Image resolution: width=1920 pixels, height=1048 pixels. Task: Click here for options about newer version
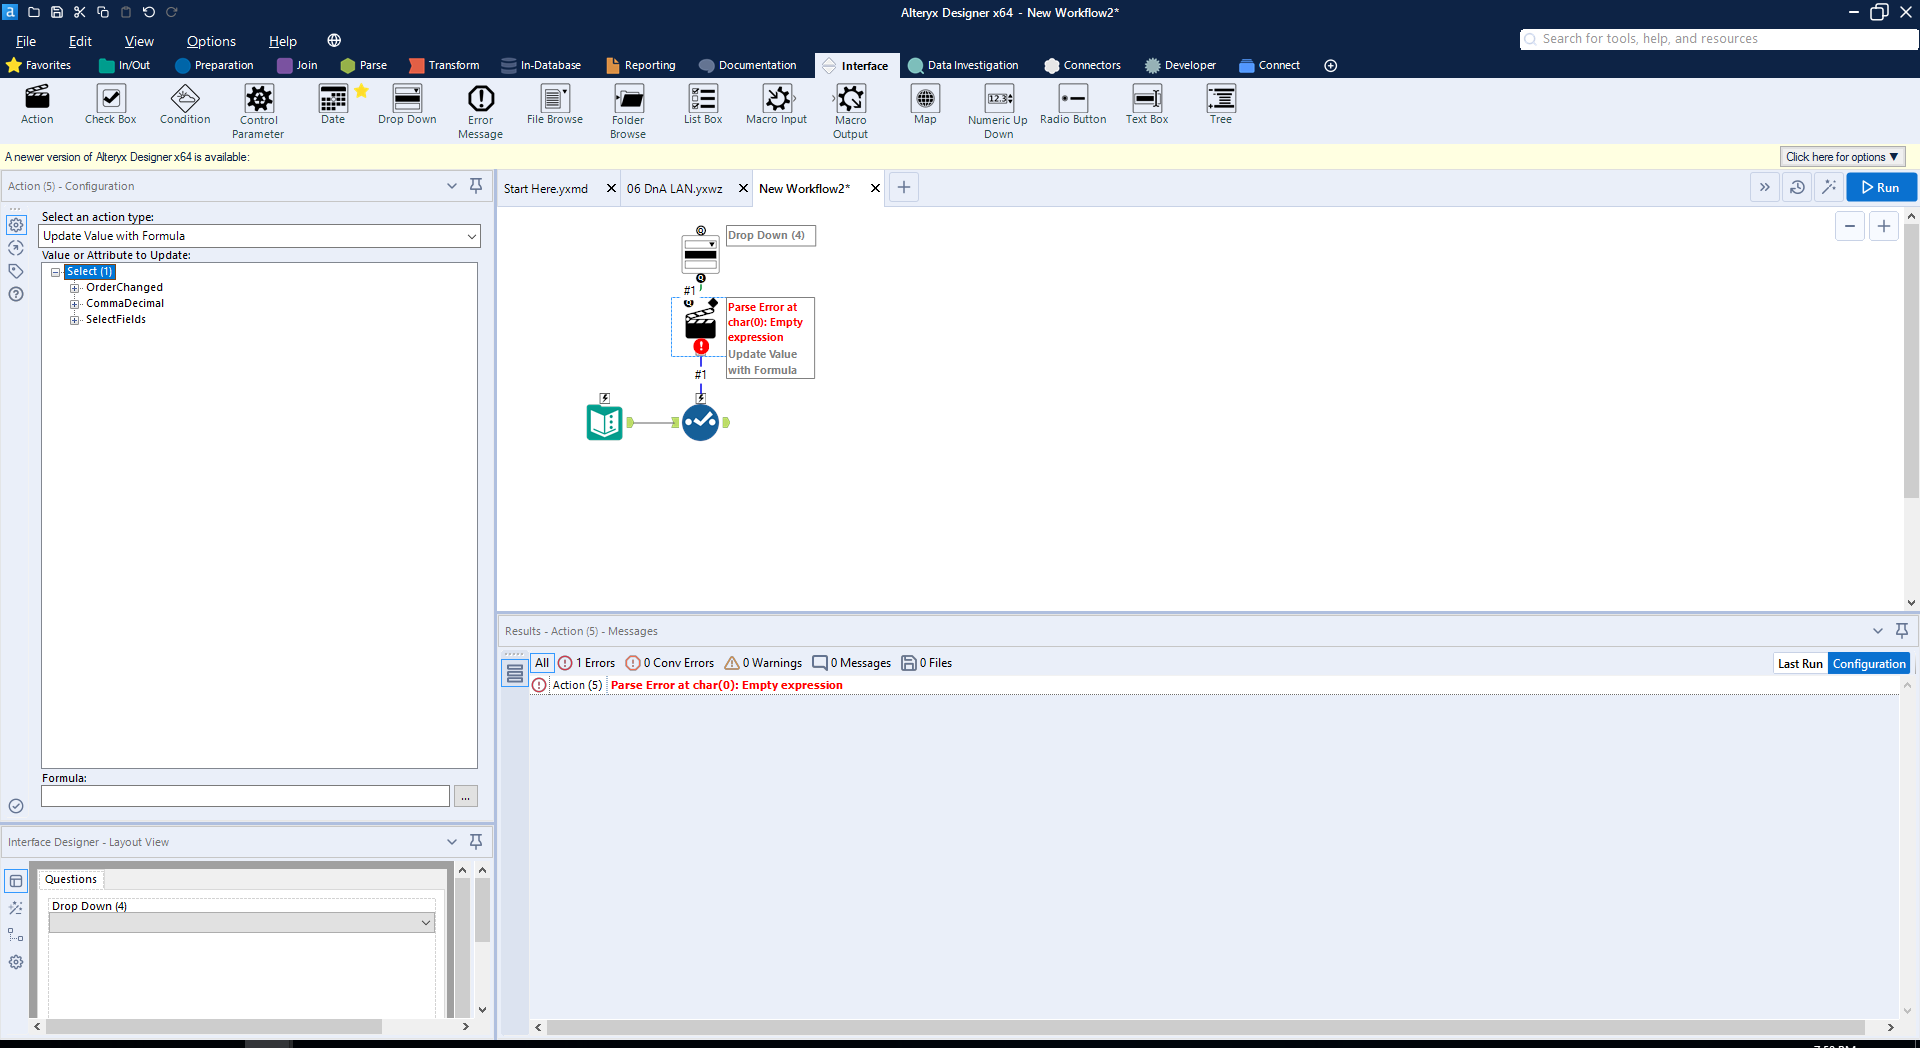coord(1841,157)
